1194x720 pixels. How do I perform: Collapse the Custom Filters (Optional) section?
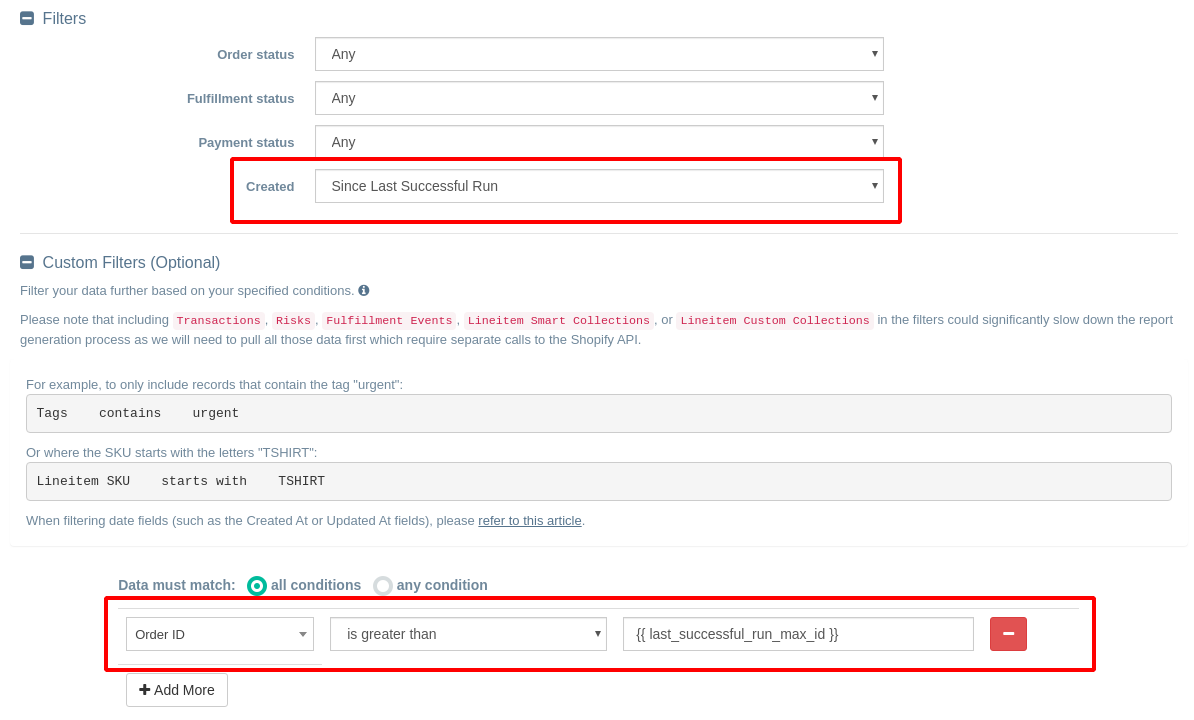26,262
